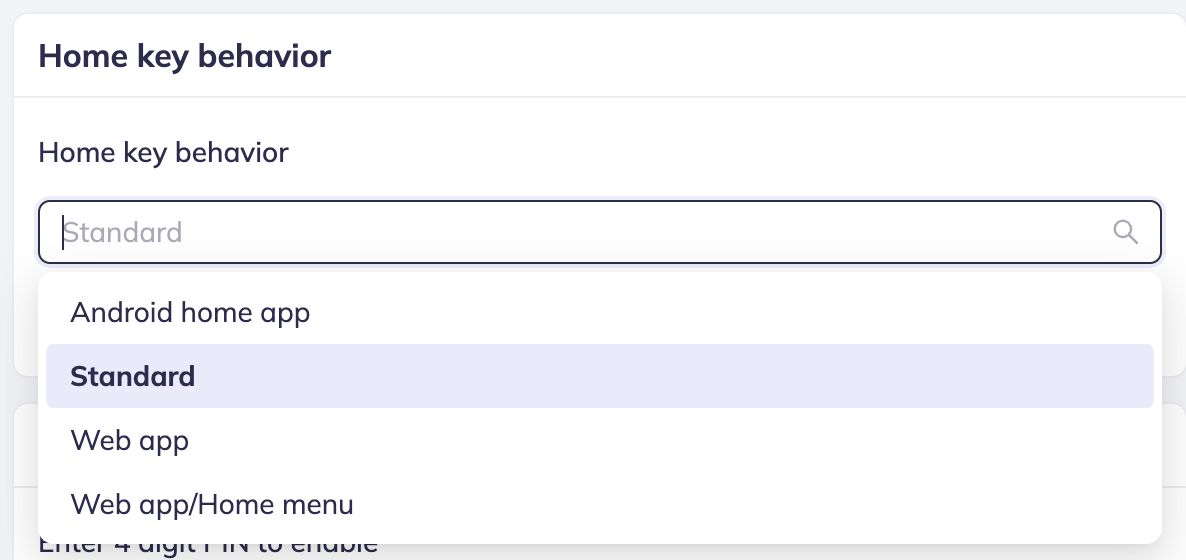Click the Enter 4 digit PIN text

pos(208,549)
